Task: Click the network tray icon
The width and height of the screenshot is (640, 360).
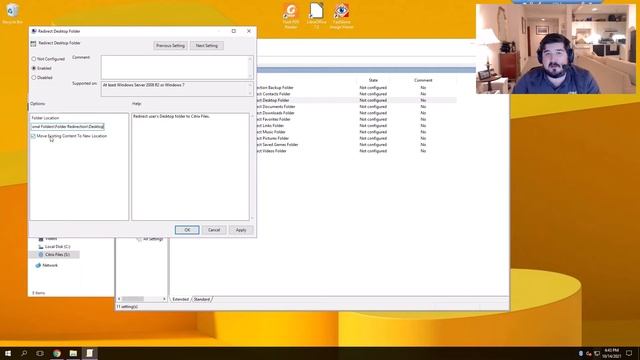Action: click(597, 353)
